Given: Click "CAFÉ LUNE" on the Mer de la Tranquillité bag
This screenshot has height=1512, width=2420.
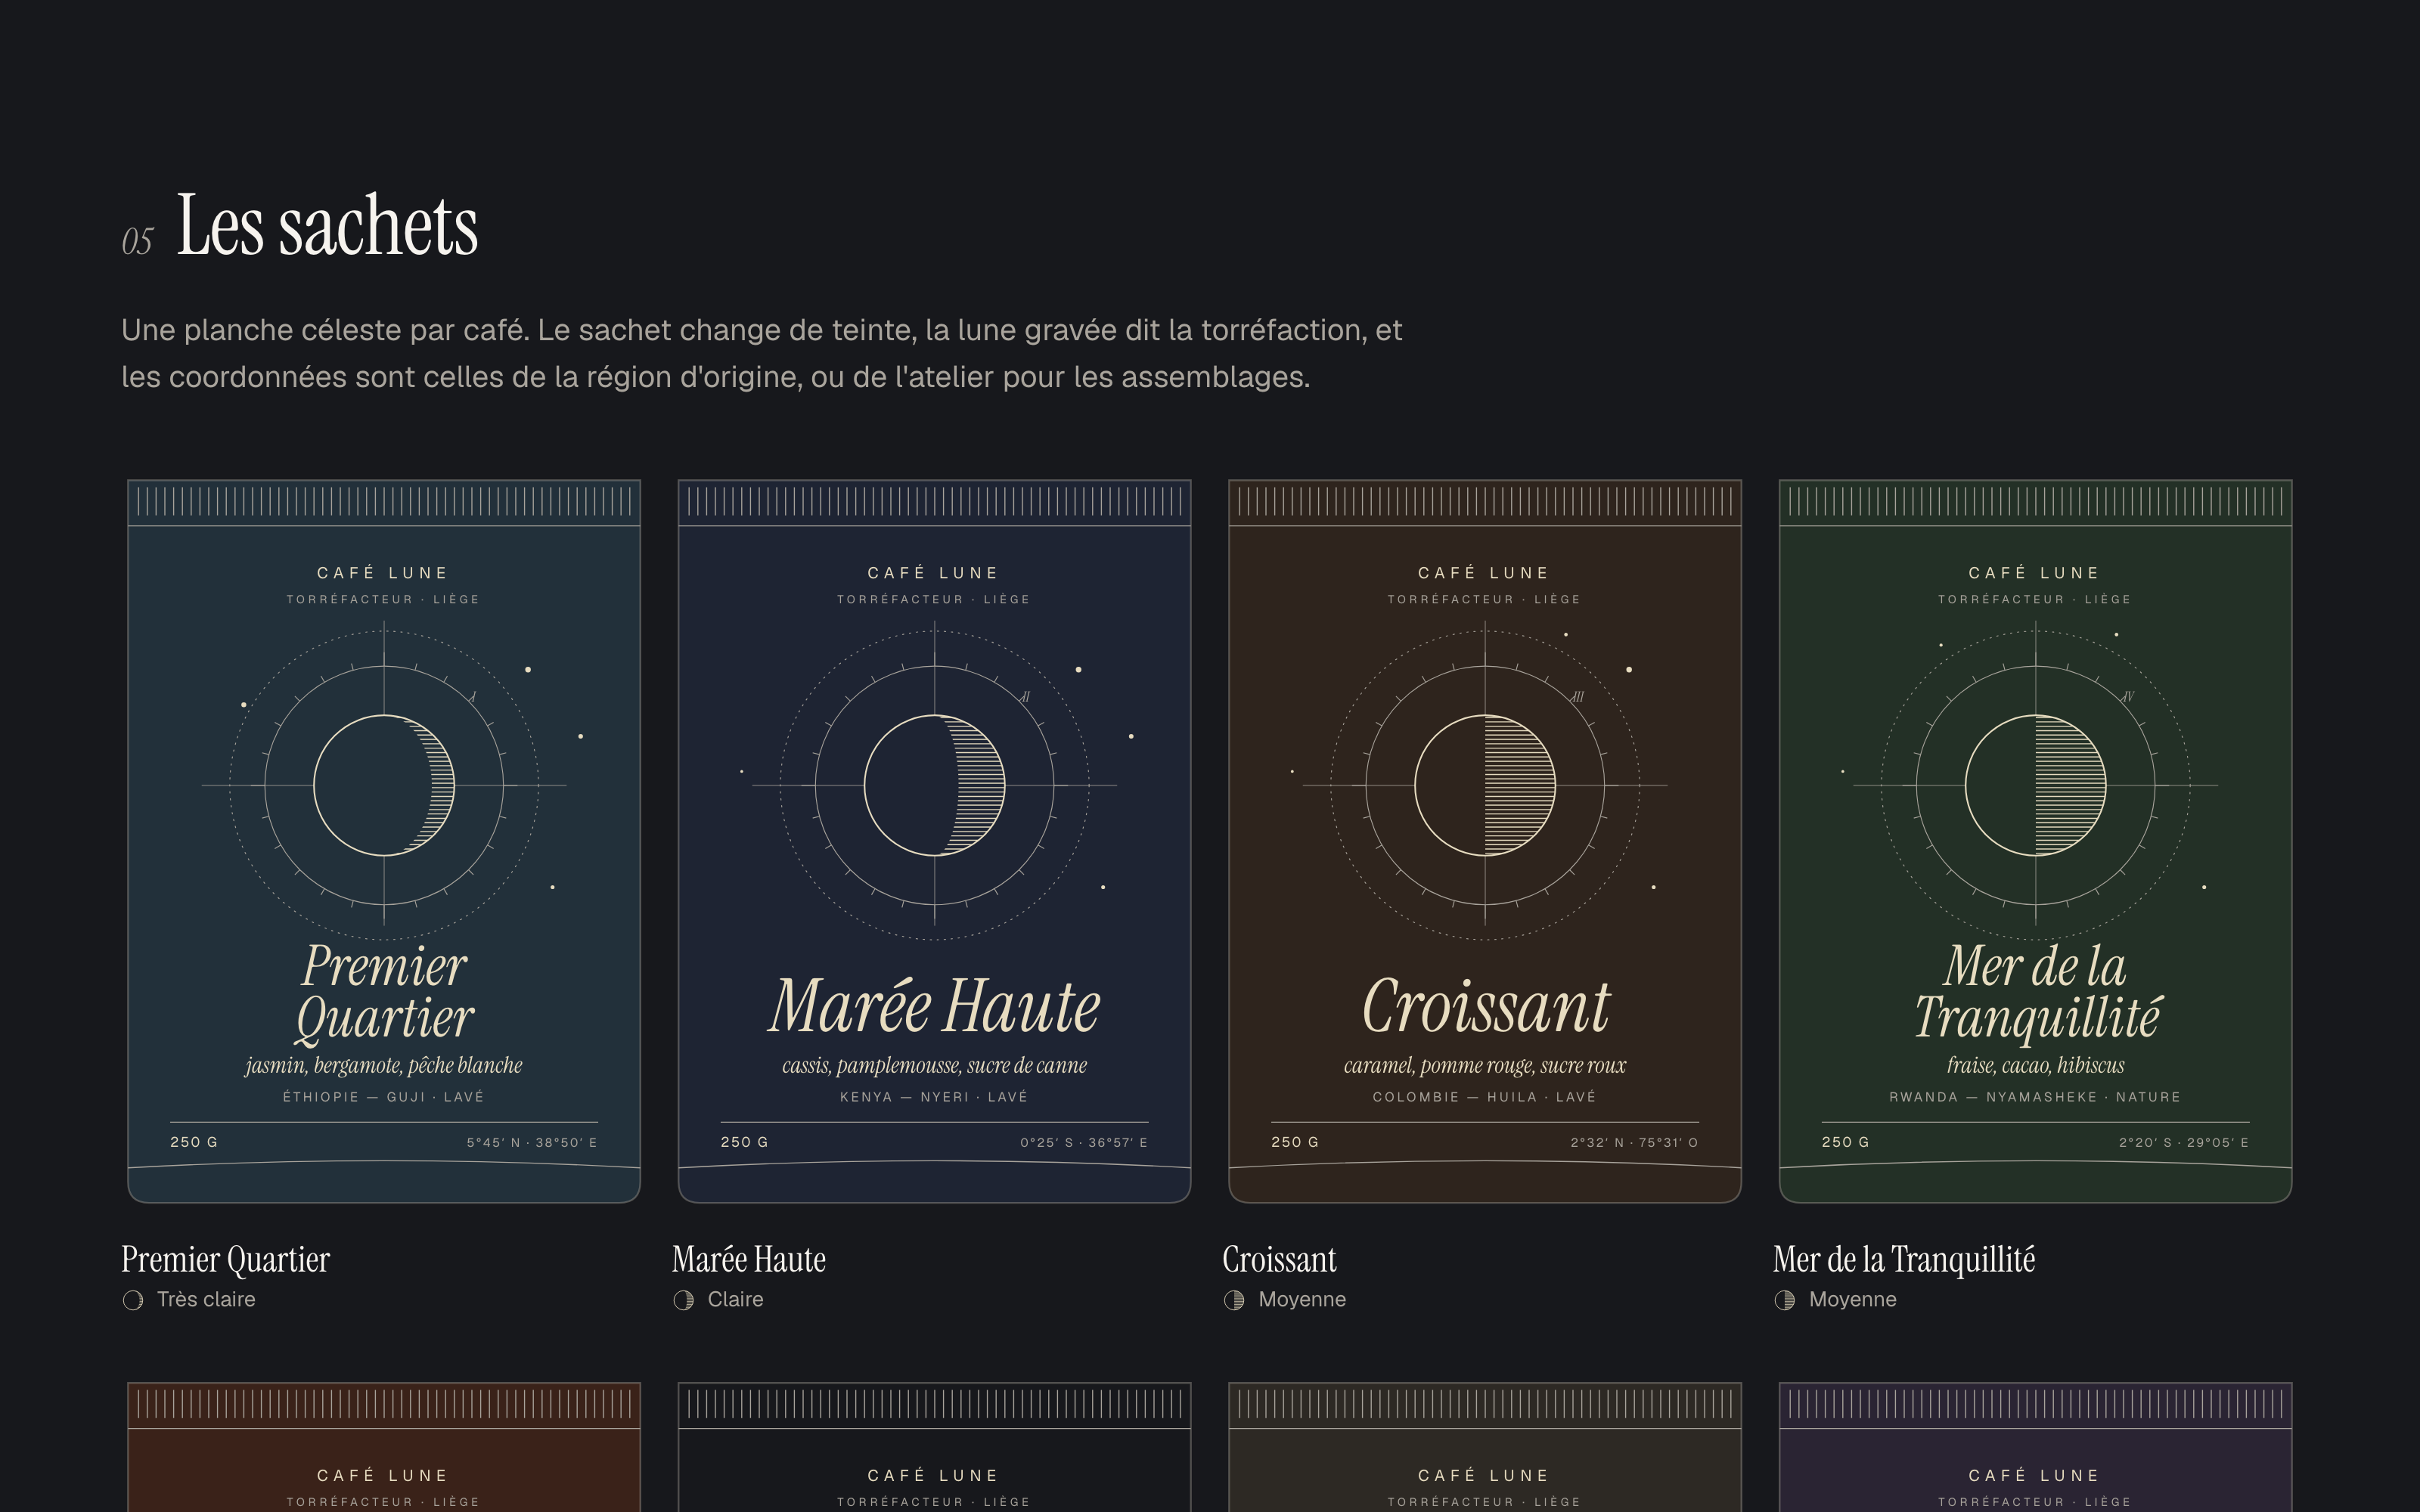Looking at the screenshot, I should [2035, 573].
